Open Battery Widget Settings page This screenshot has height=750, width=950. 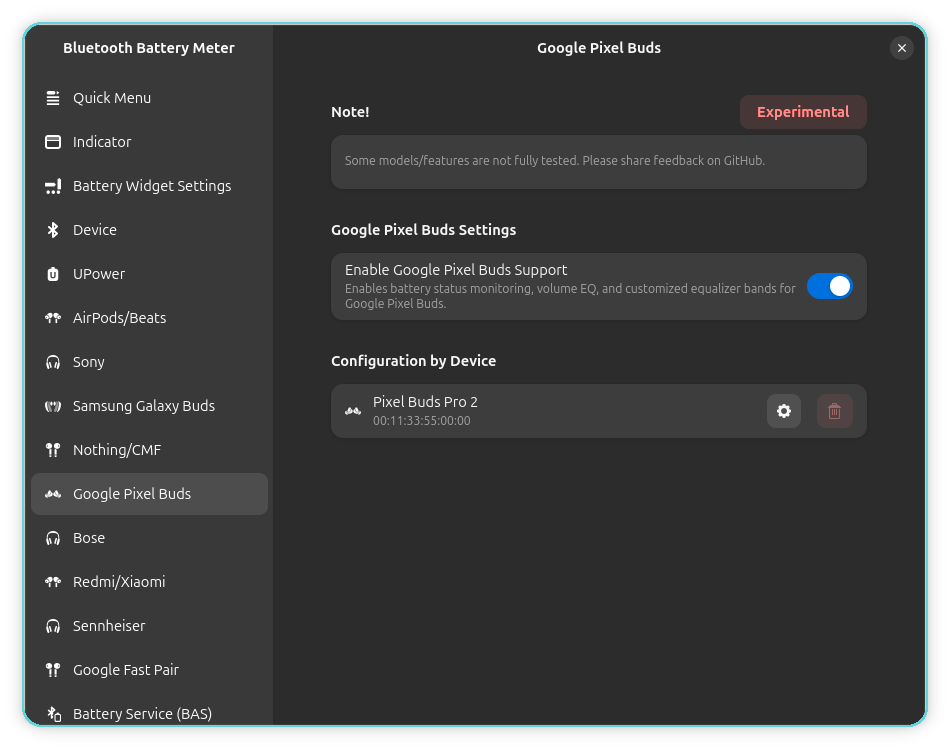[149, 186]
